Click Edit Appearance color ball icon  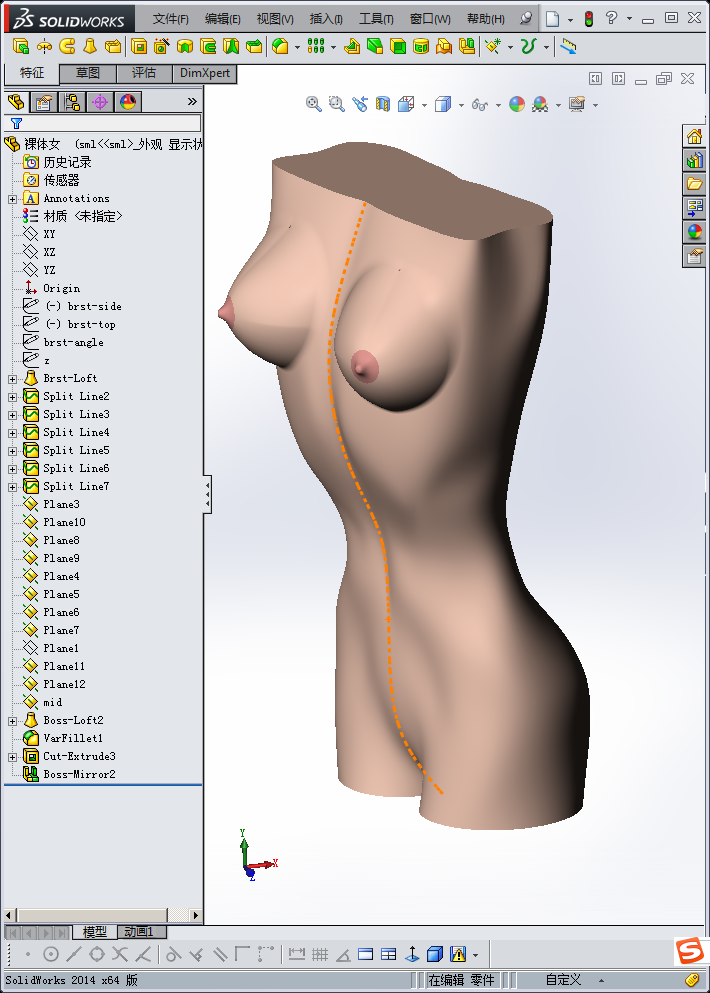(517, 104)
